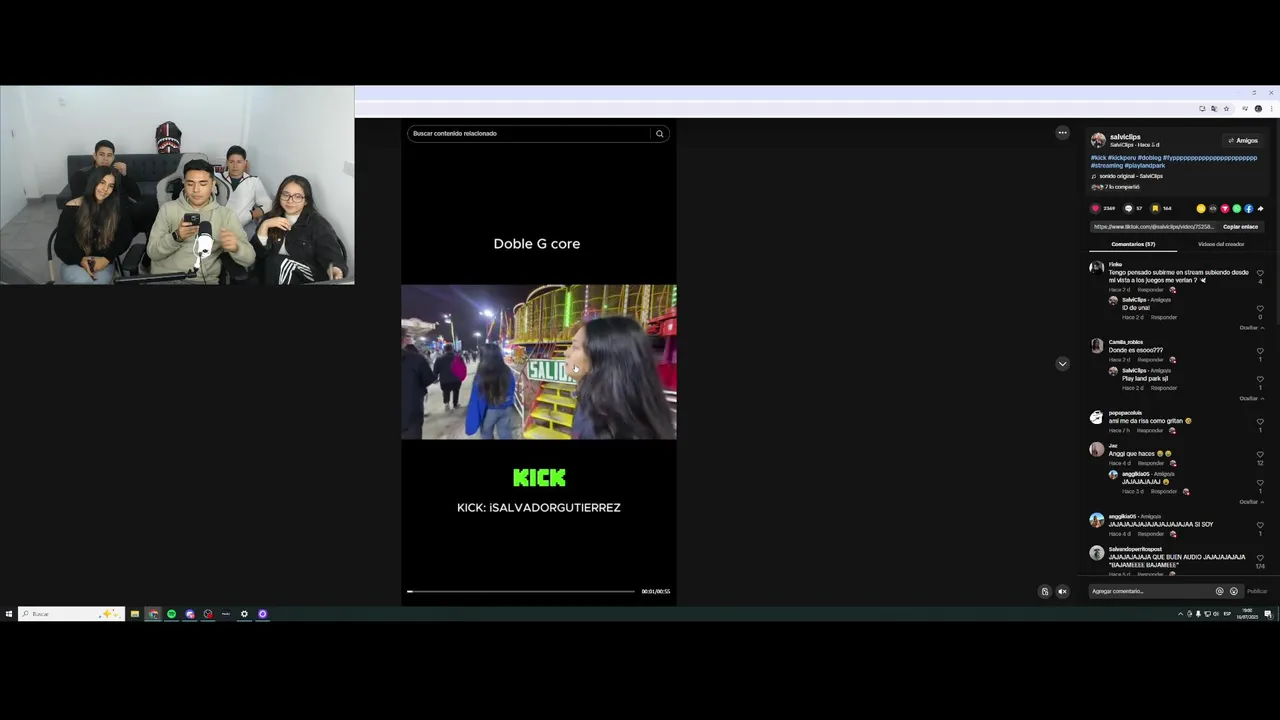Click the browser bookmark star icon

coord(1226,109)
